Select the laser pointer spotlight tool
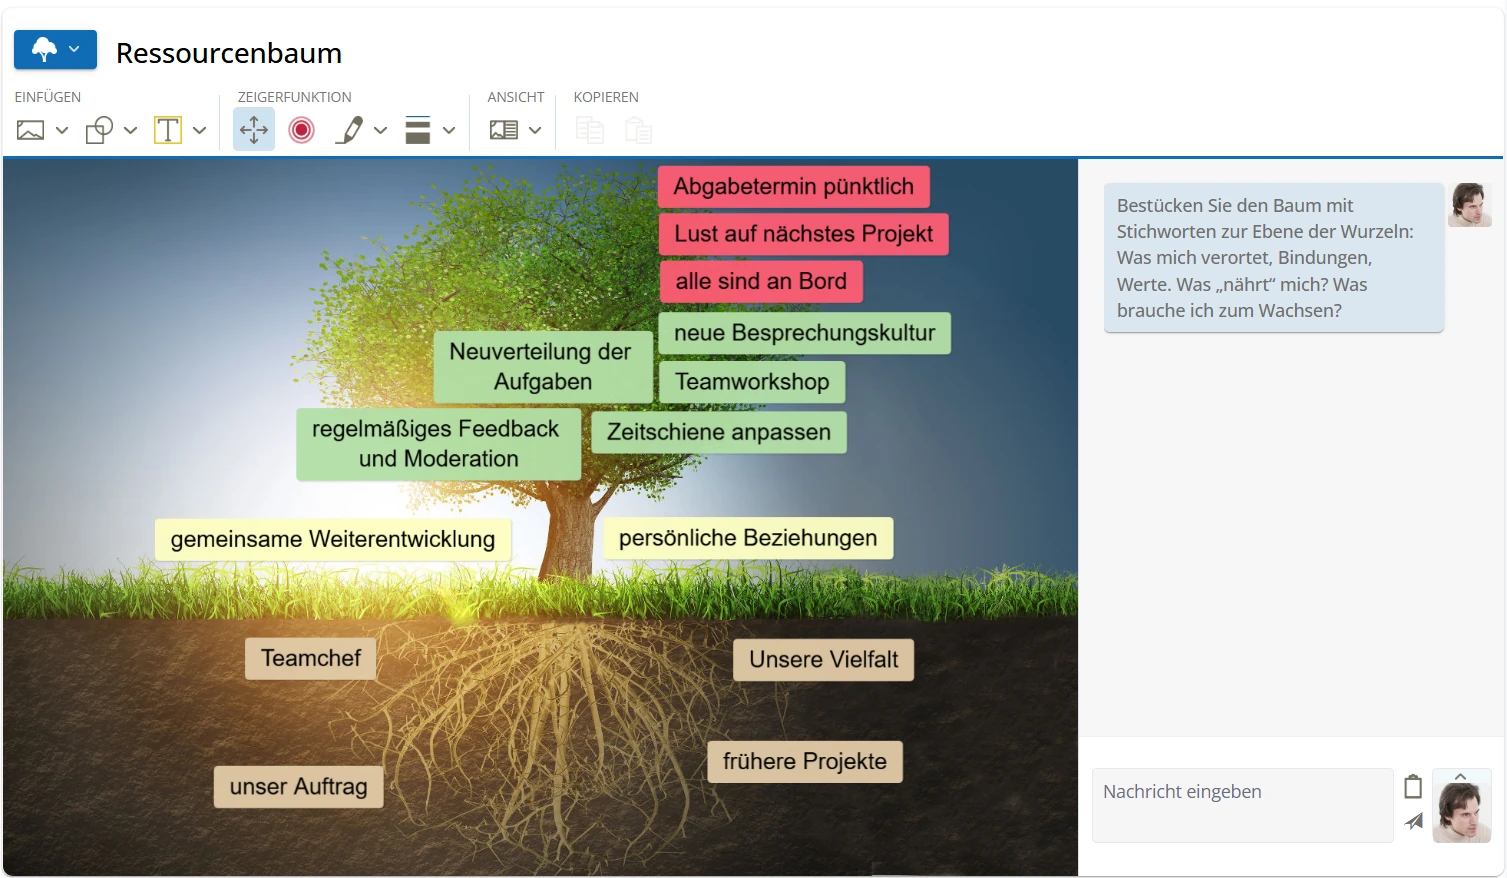 pyautogui.click(x=301, y=129)
